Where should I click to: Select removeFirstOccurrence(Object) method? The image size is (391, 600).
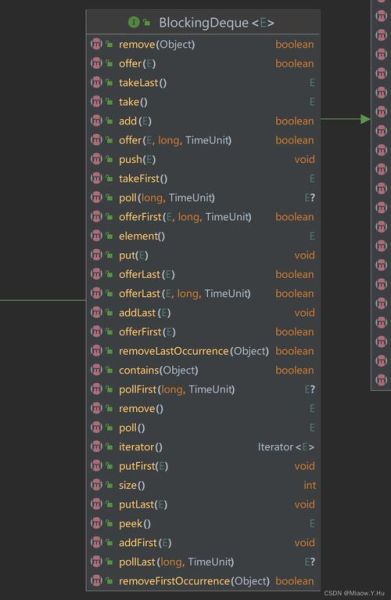click(194, 580)
